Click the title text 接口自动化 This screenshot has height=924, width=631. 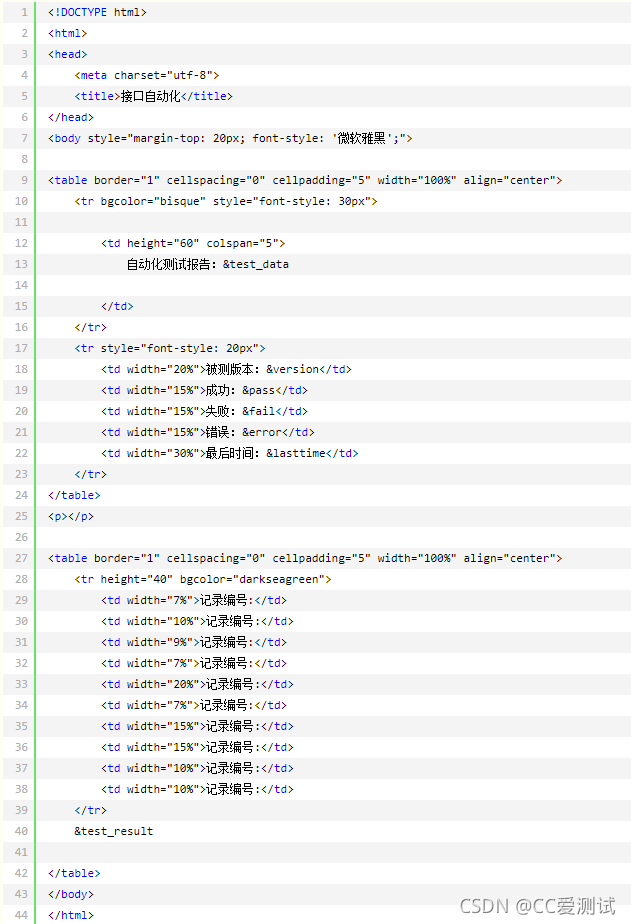pos(150,96)
